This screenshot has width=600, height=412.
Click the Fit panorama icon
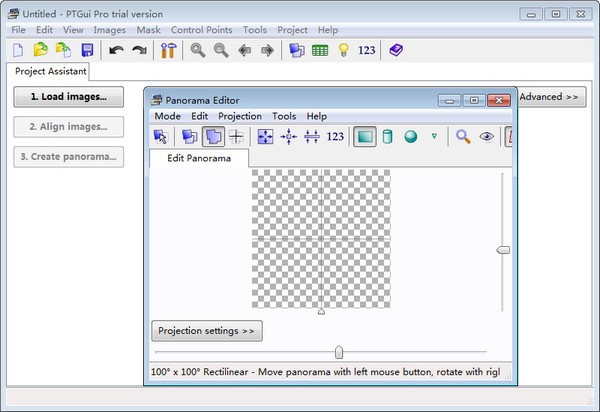tap(265, 137)
